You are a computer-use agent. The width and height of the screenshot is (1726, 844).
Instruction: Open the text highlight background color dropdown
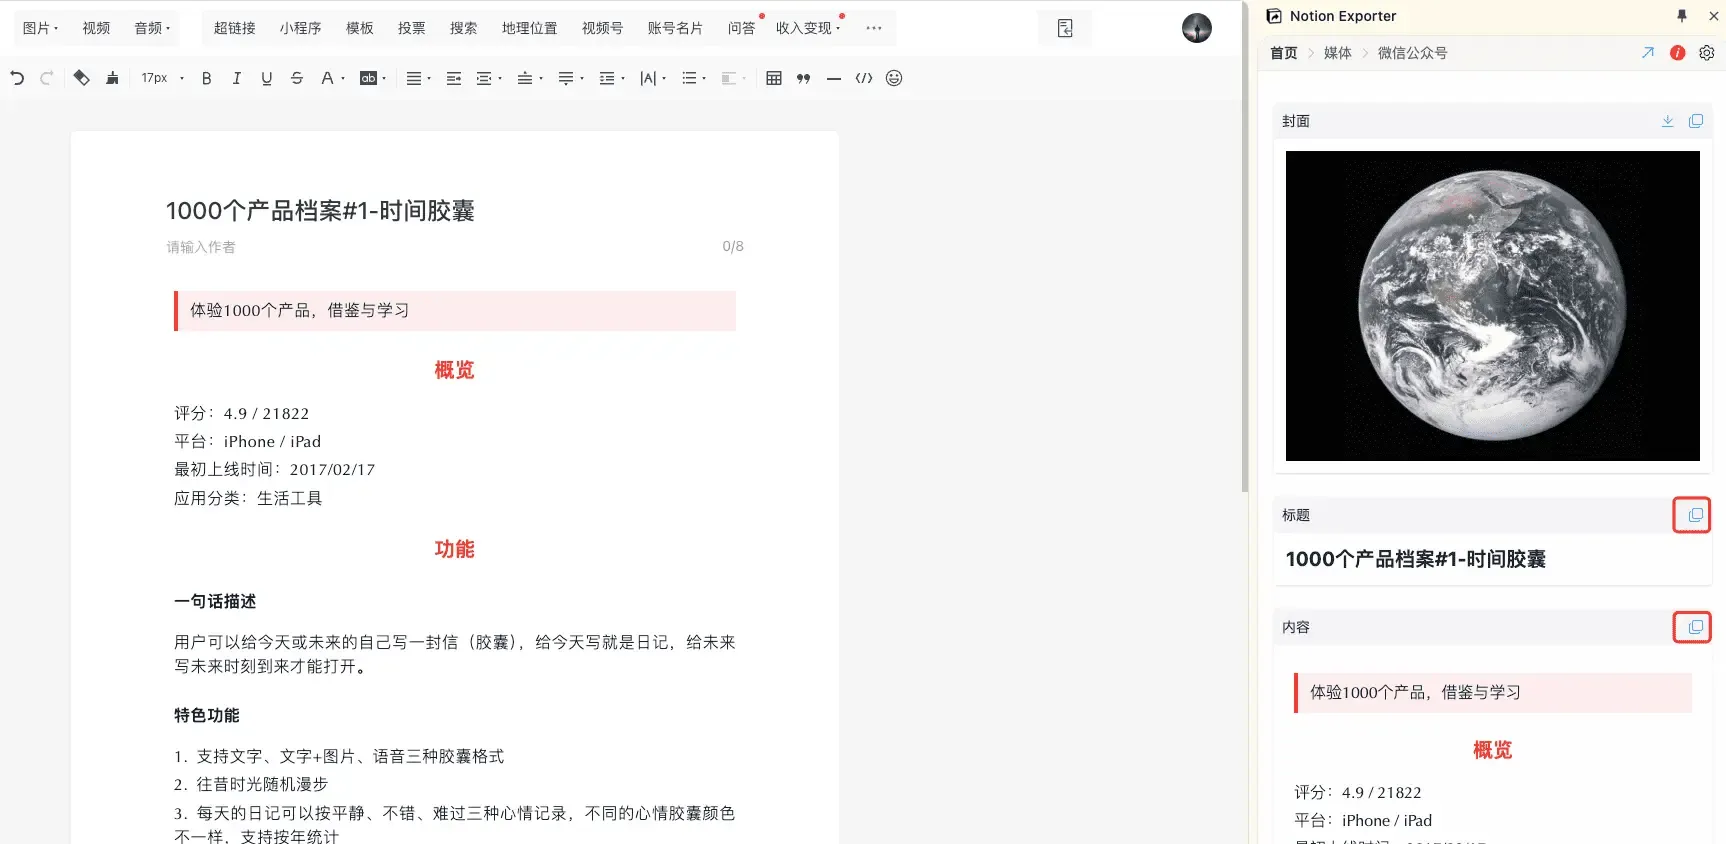(x=373, y=78)
